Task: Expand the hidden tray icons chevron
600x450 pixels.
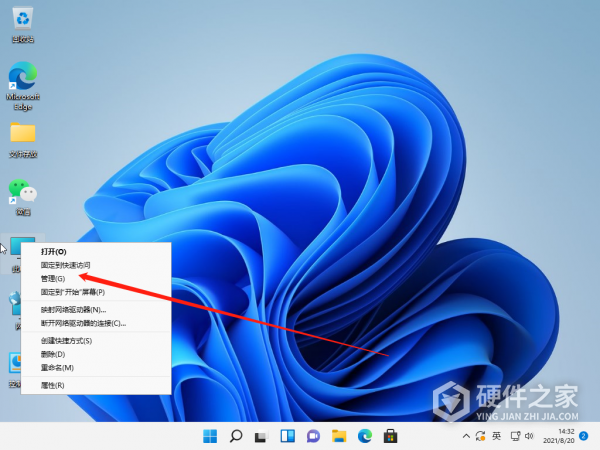Action: (x=464, y=436)
